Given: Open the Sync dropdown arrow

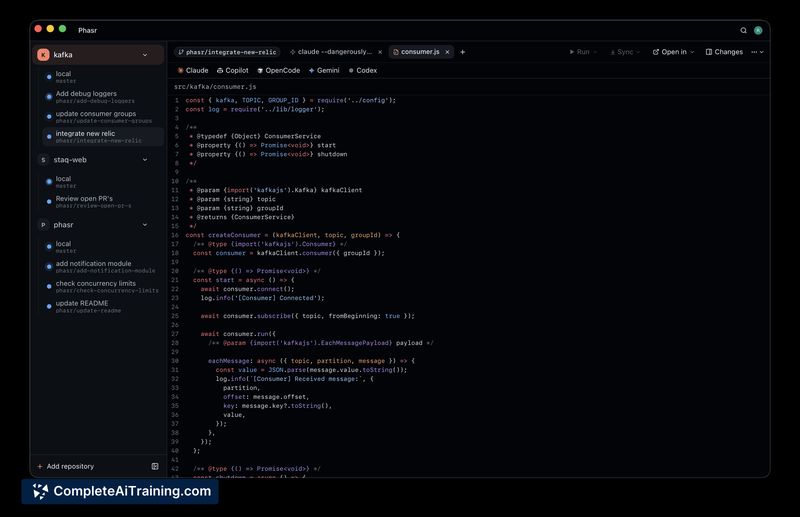Looking at the screenshot, I should click(638, 52).
